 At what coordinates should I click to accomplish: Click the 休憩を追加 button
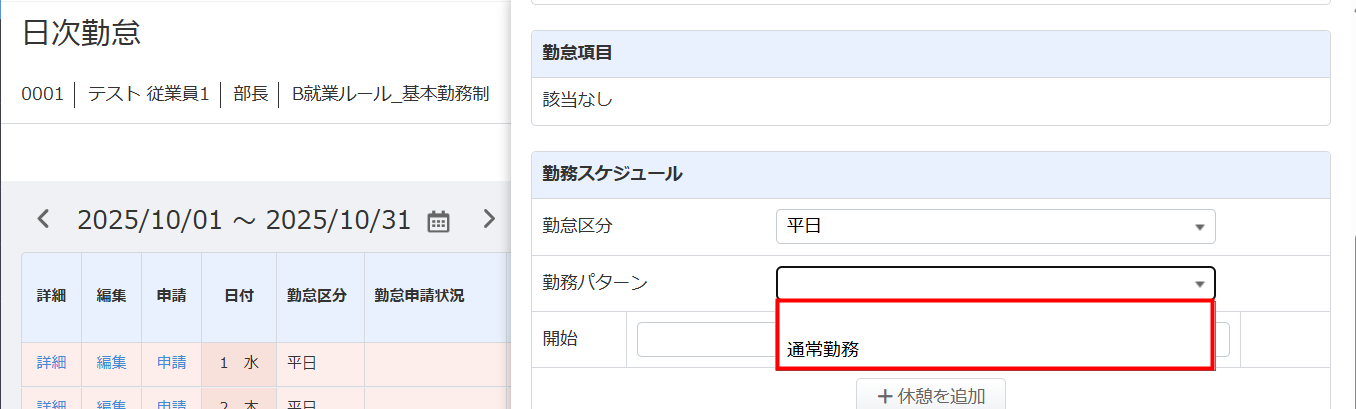coord(930,396)
